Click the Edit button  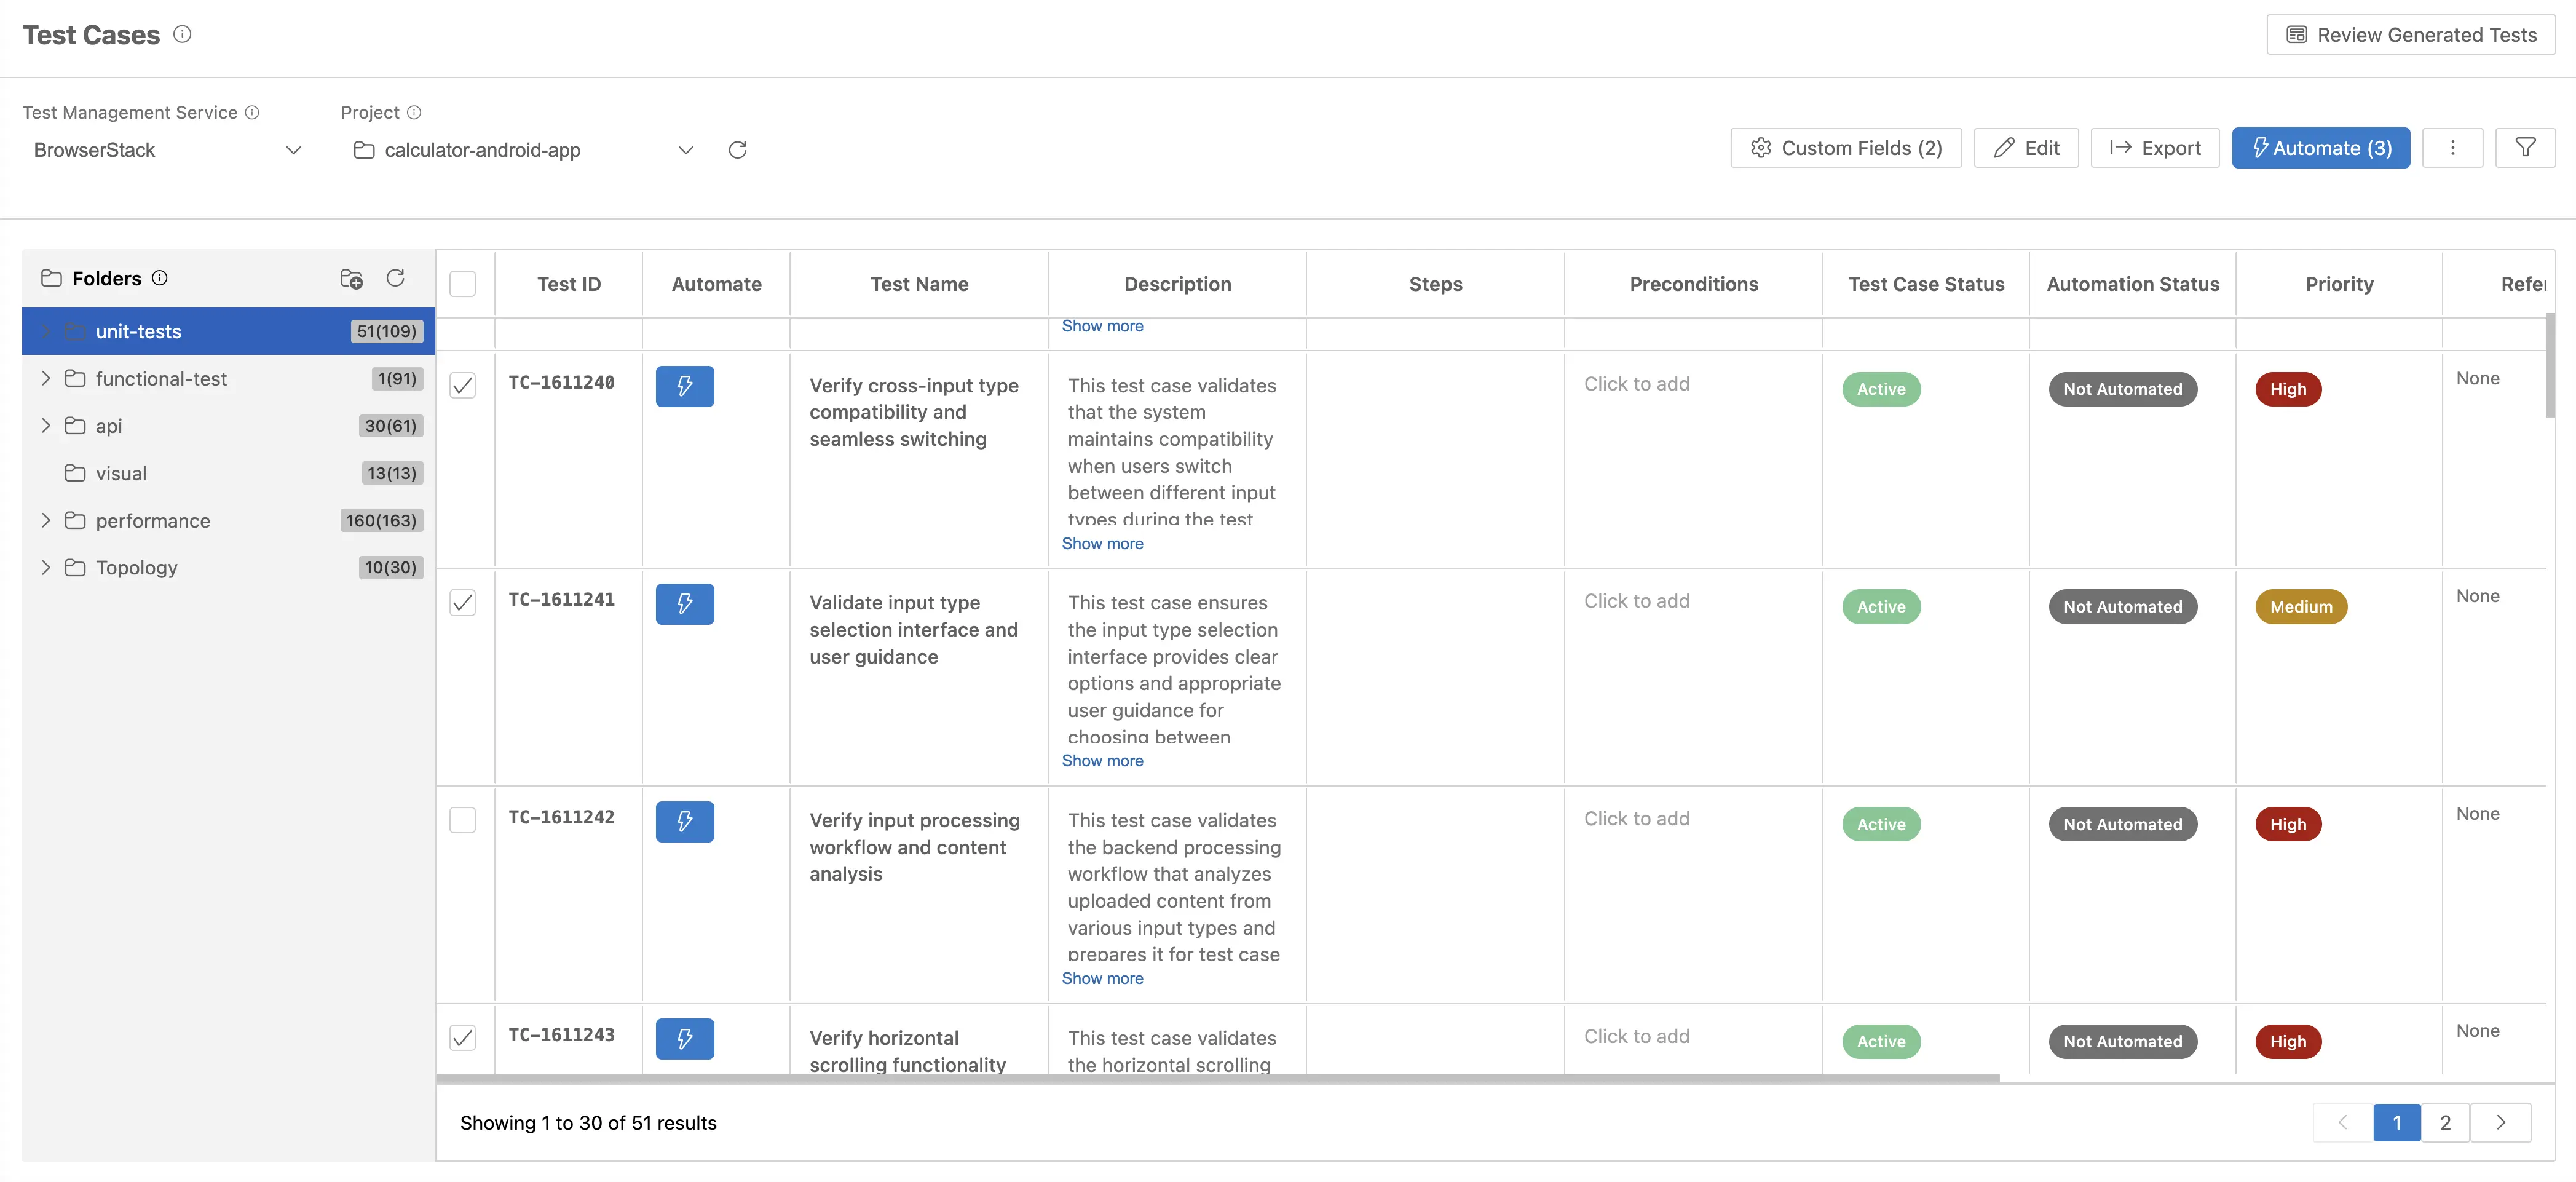coord(2026,148)
